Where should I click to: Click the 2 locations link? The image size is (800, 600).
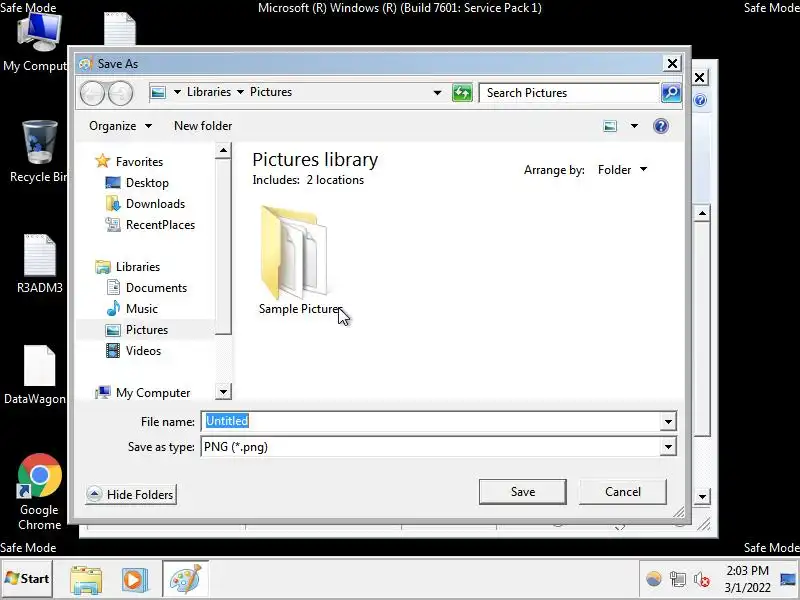coord(335,180)
